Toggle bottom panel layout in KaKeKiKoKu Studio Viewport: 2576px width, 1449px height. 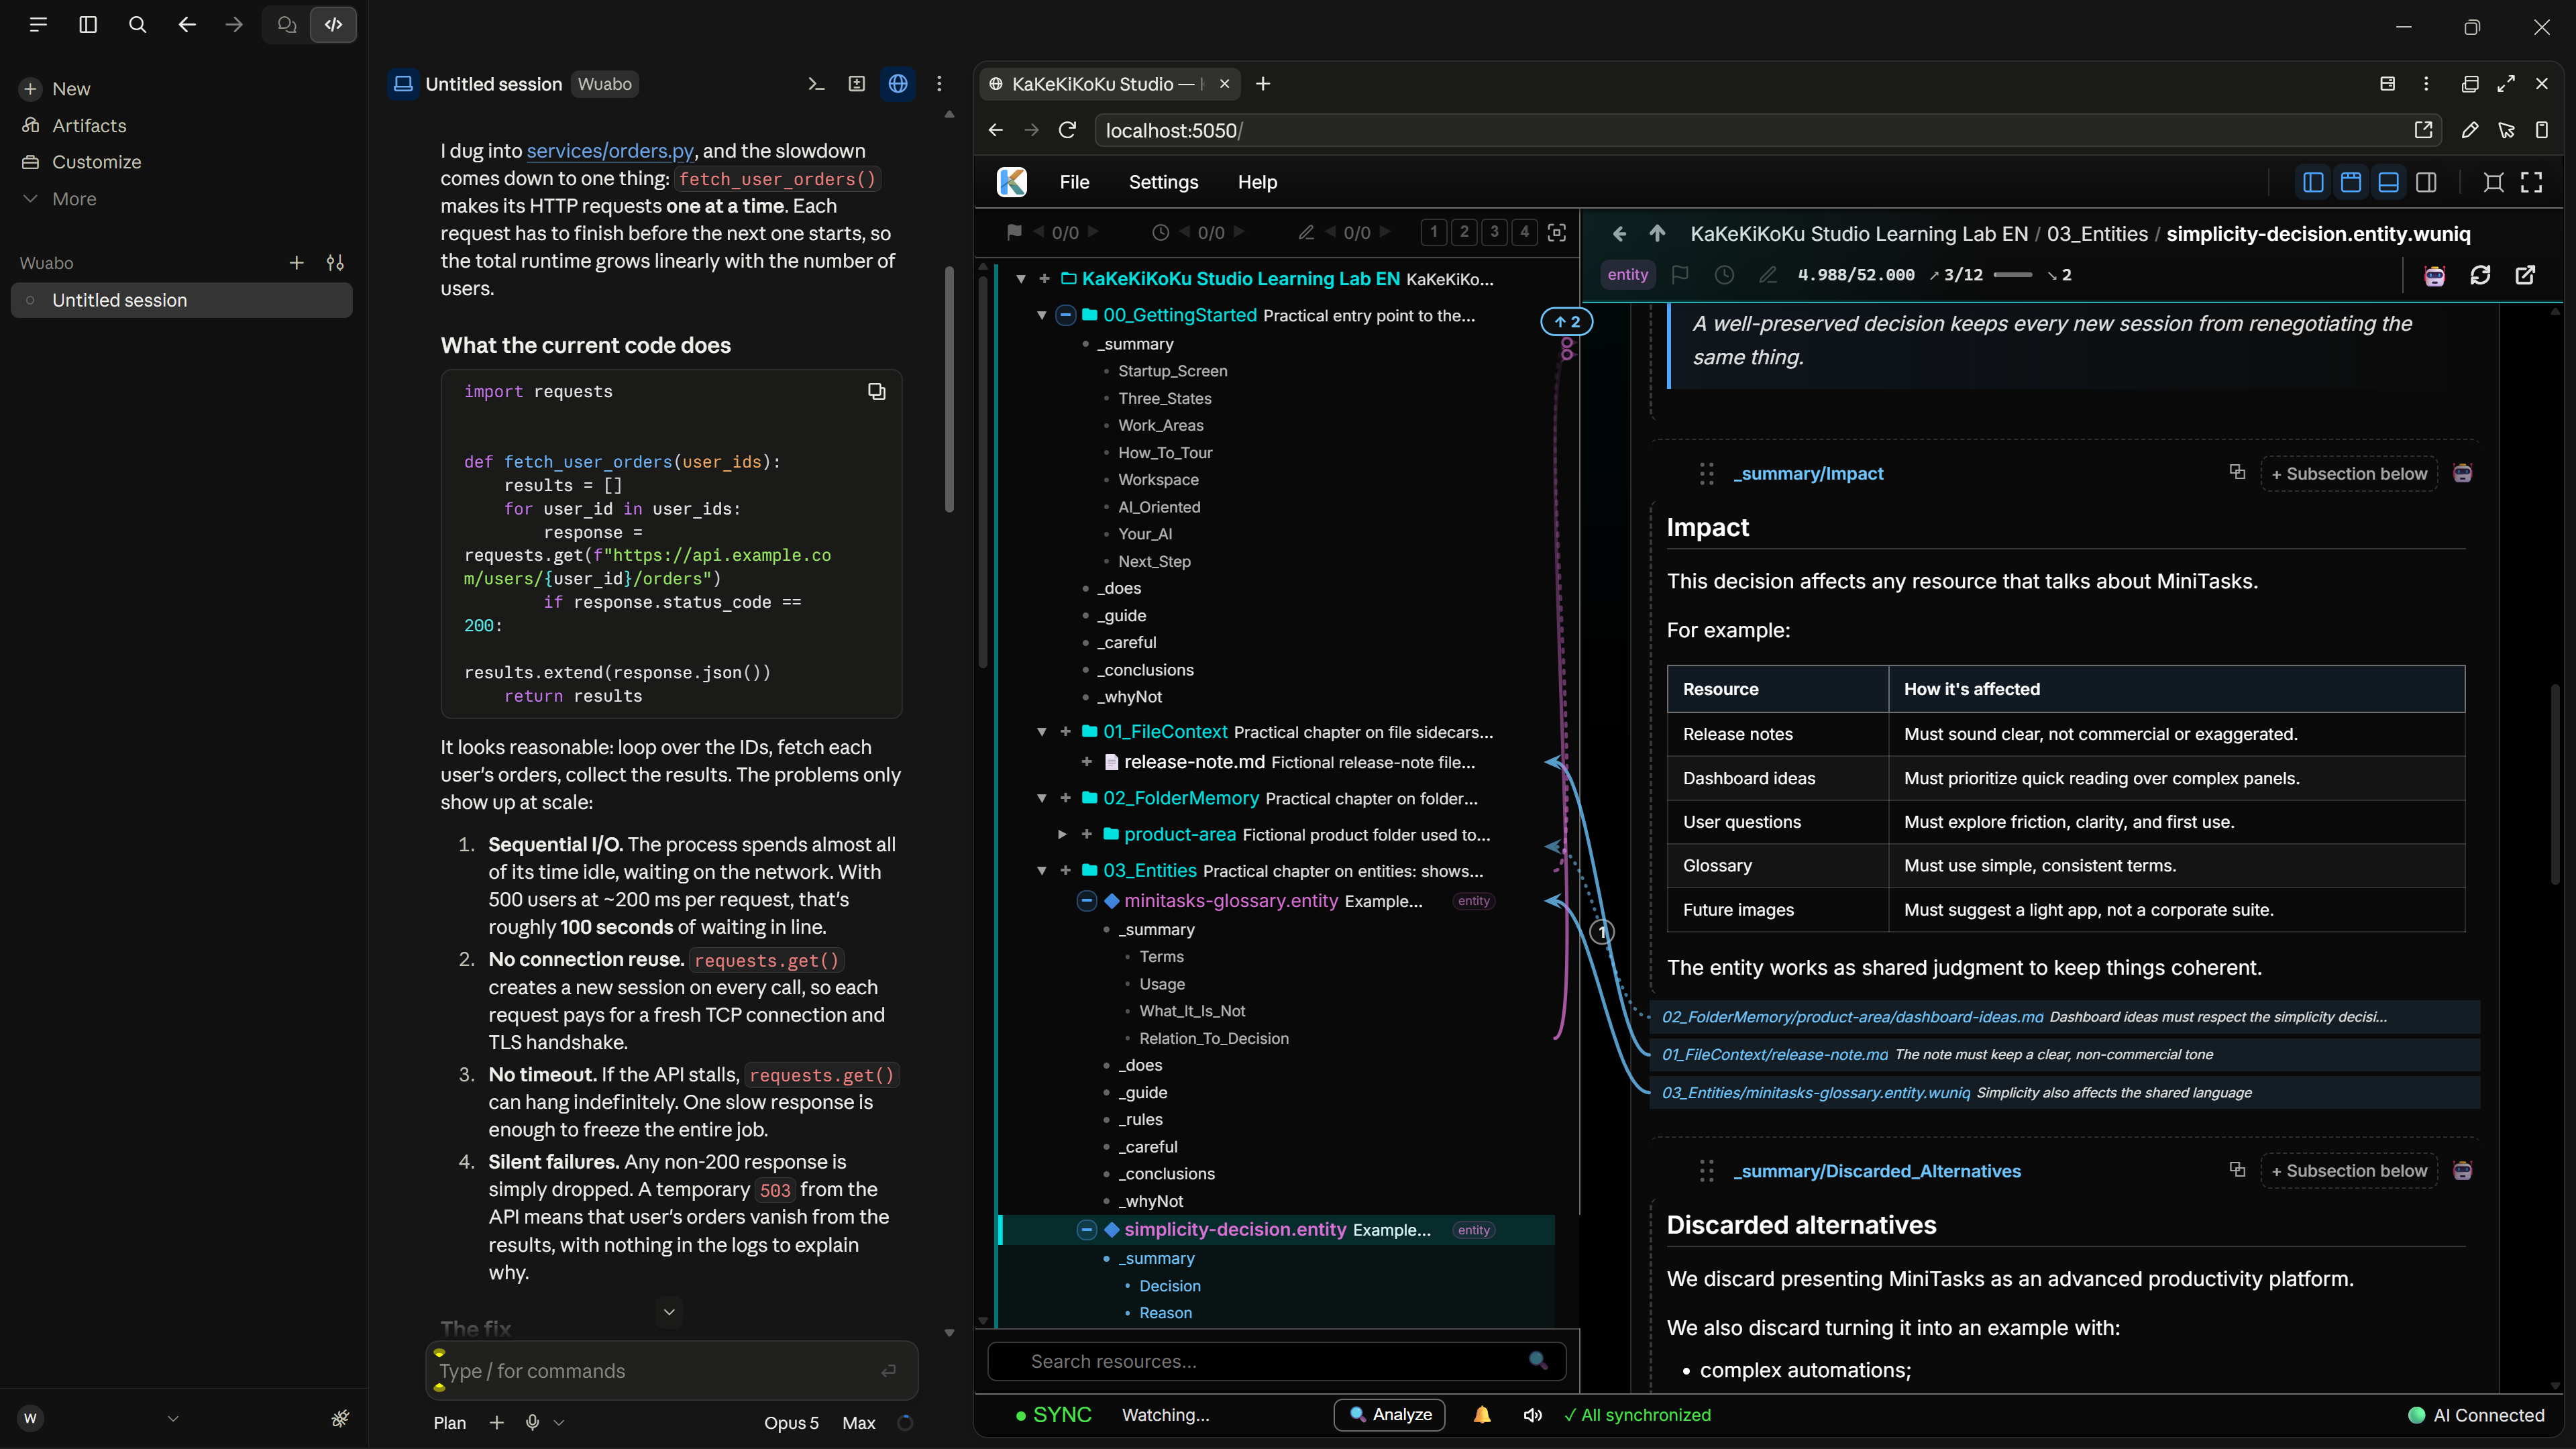coord(2389,182)
